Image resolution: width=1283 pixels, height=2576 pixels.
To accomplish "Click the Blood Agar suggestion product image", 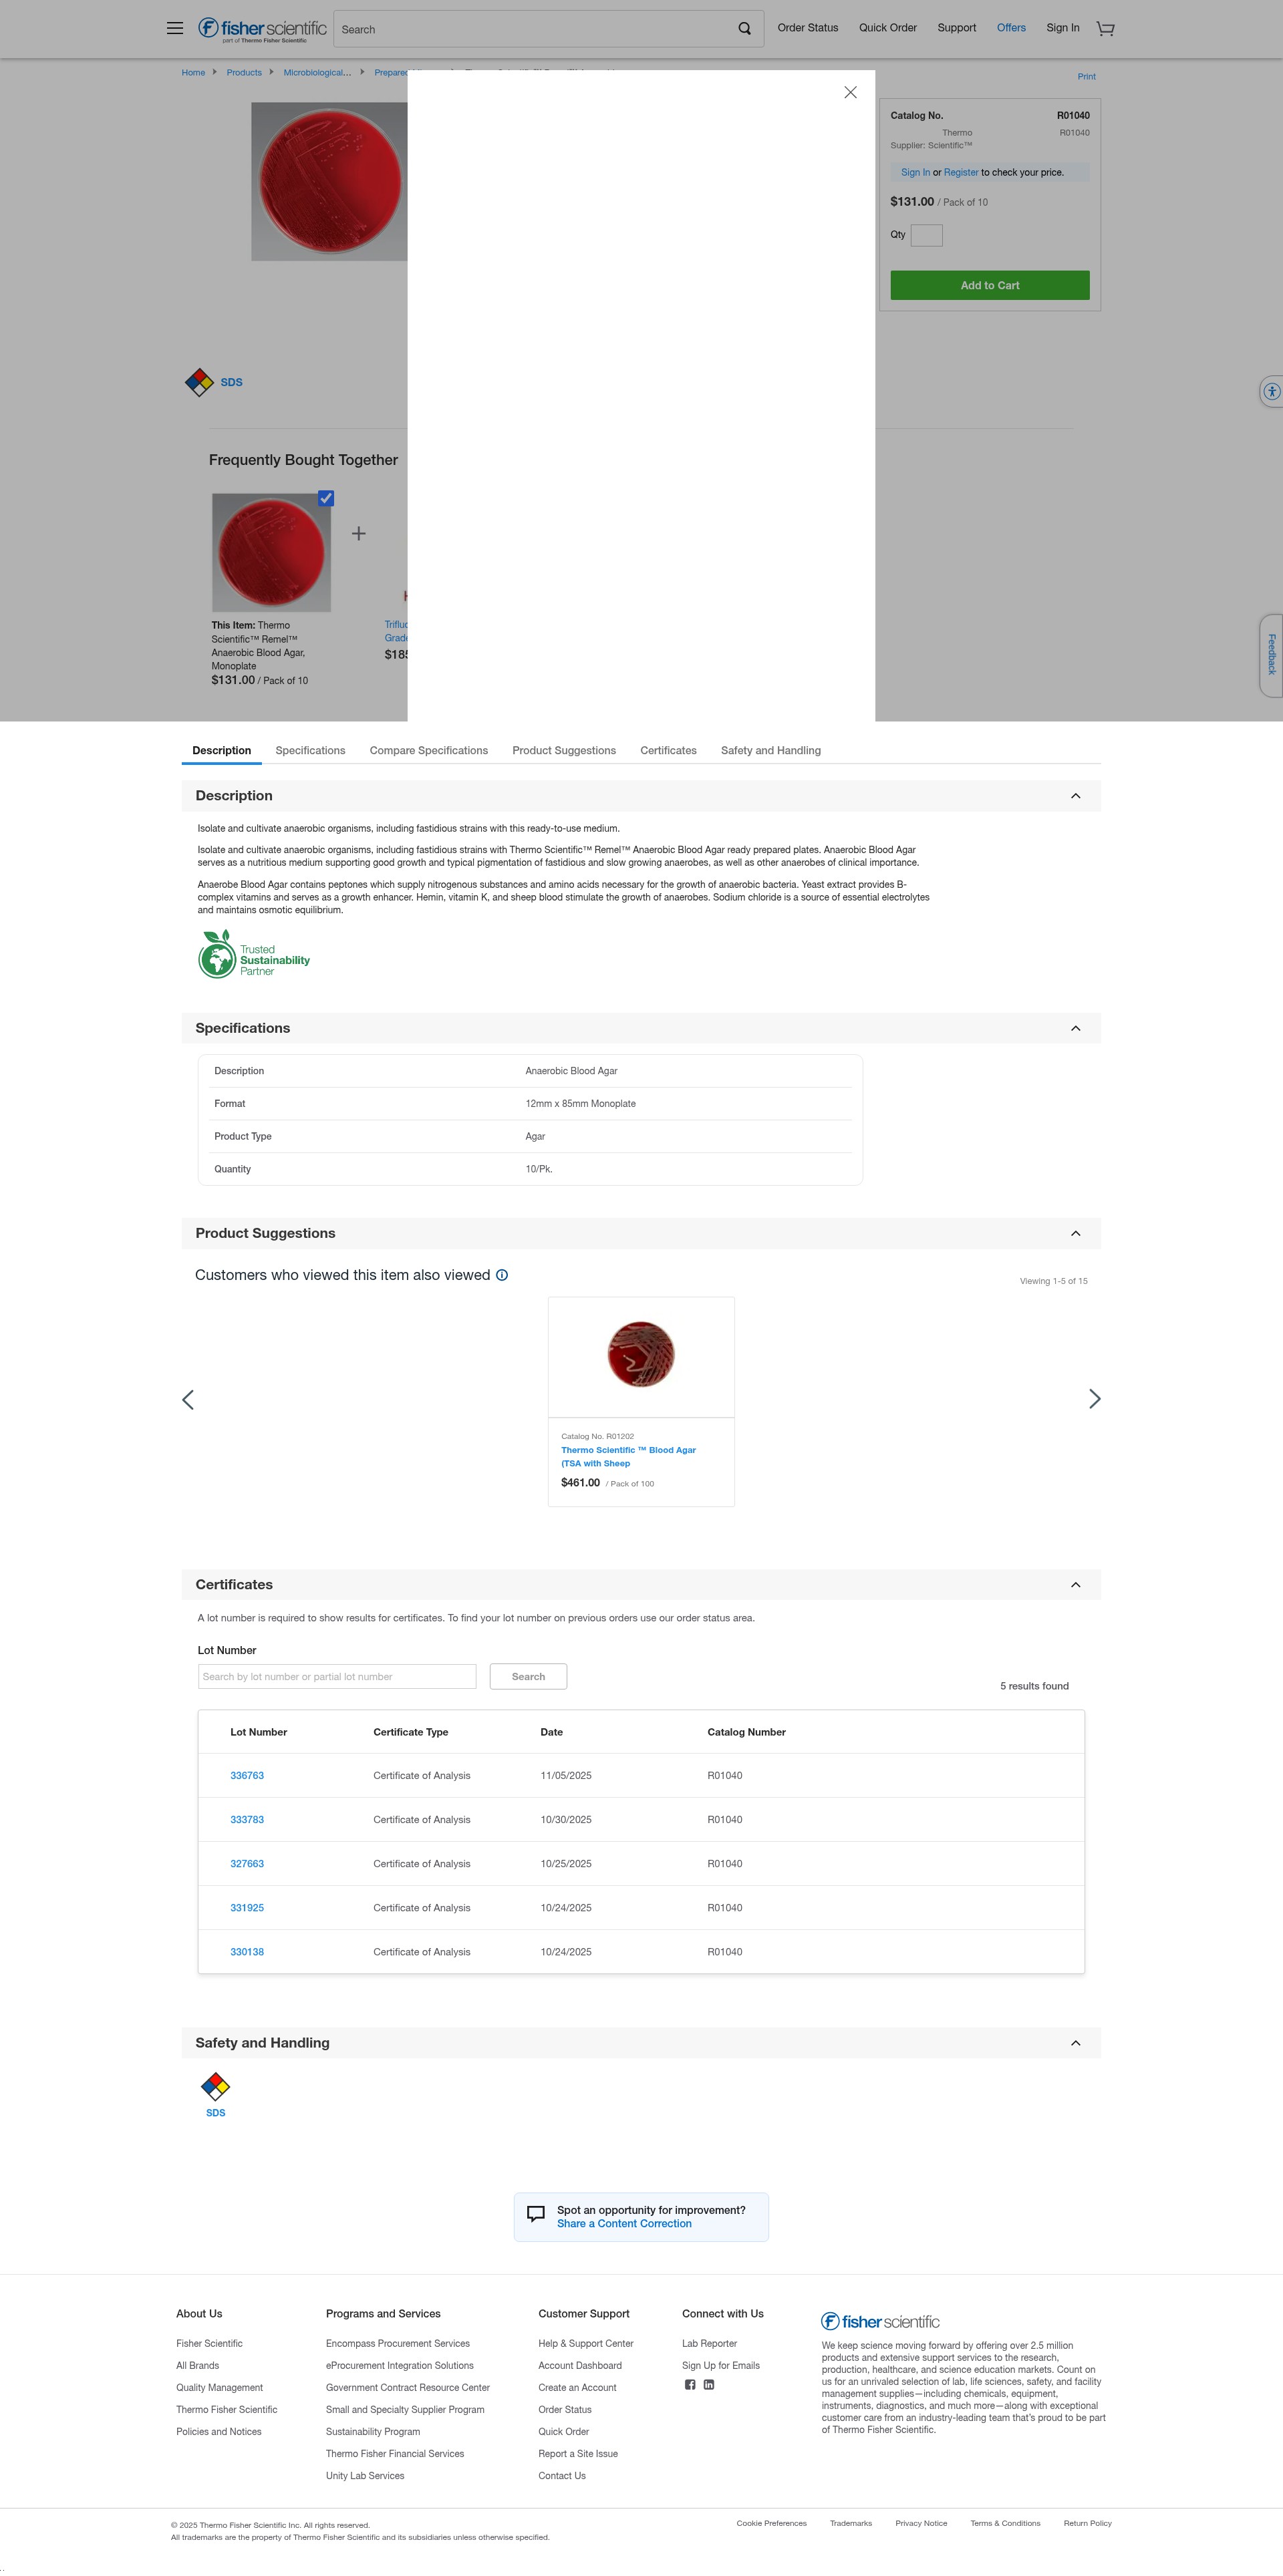I will click(x=641, y=1355).
